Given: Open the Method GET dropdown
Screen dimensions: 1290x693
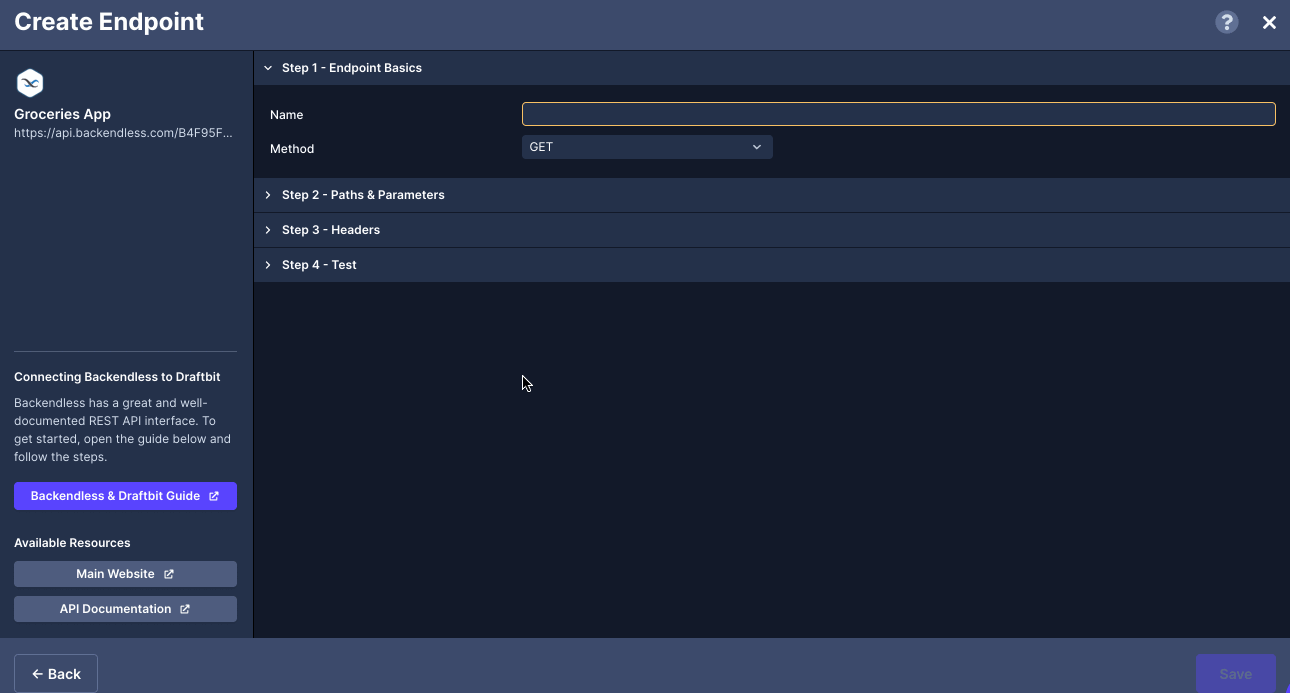Looking at the screenshot, I should [647, 147].
